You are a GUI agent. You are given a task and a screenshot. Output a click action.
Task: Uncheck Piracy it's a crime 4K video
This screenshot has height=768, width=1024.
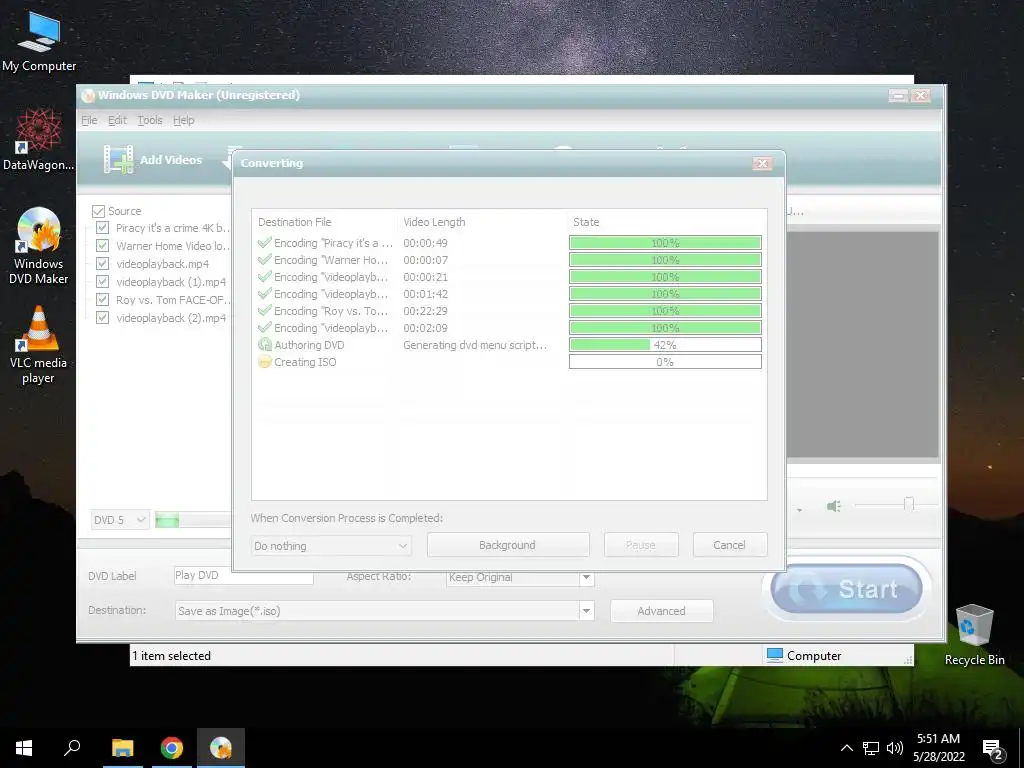pos(103,227)
